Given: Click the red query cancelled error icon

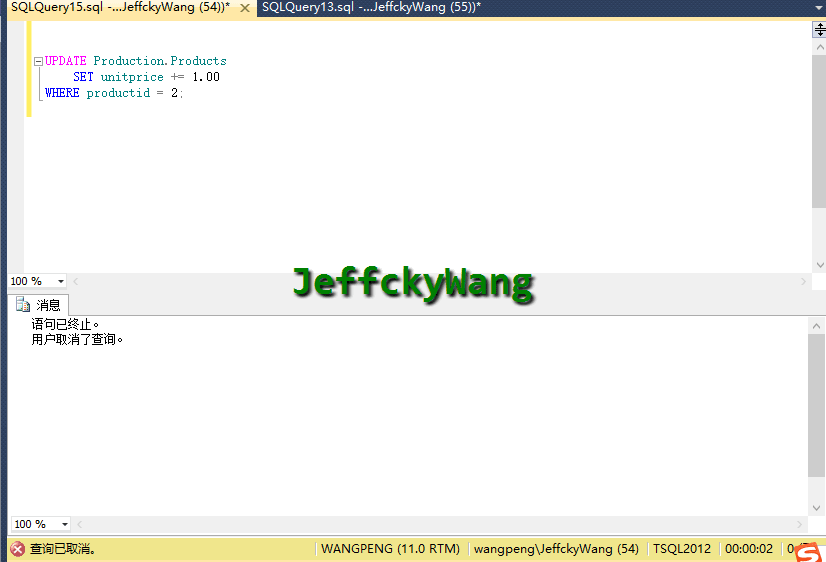Looking at the screenshot, I should point(17,549).
